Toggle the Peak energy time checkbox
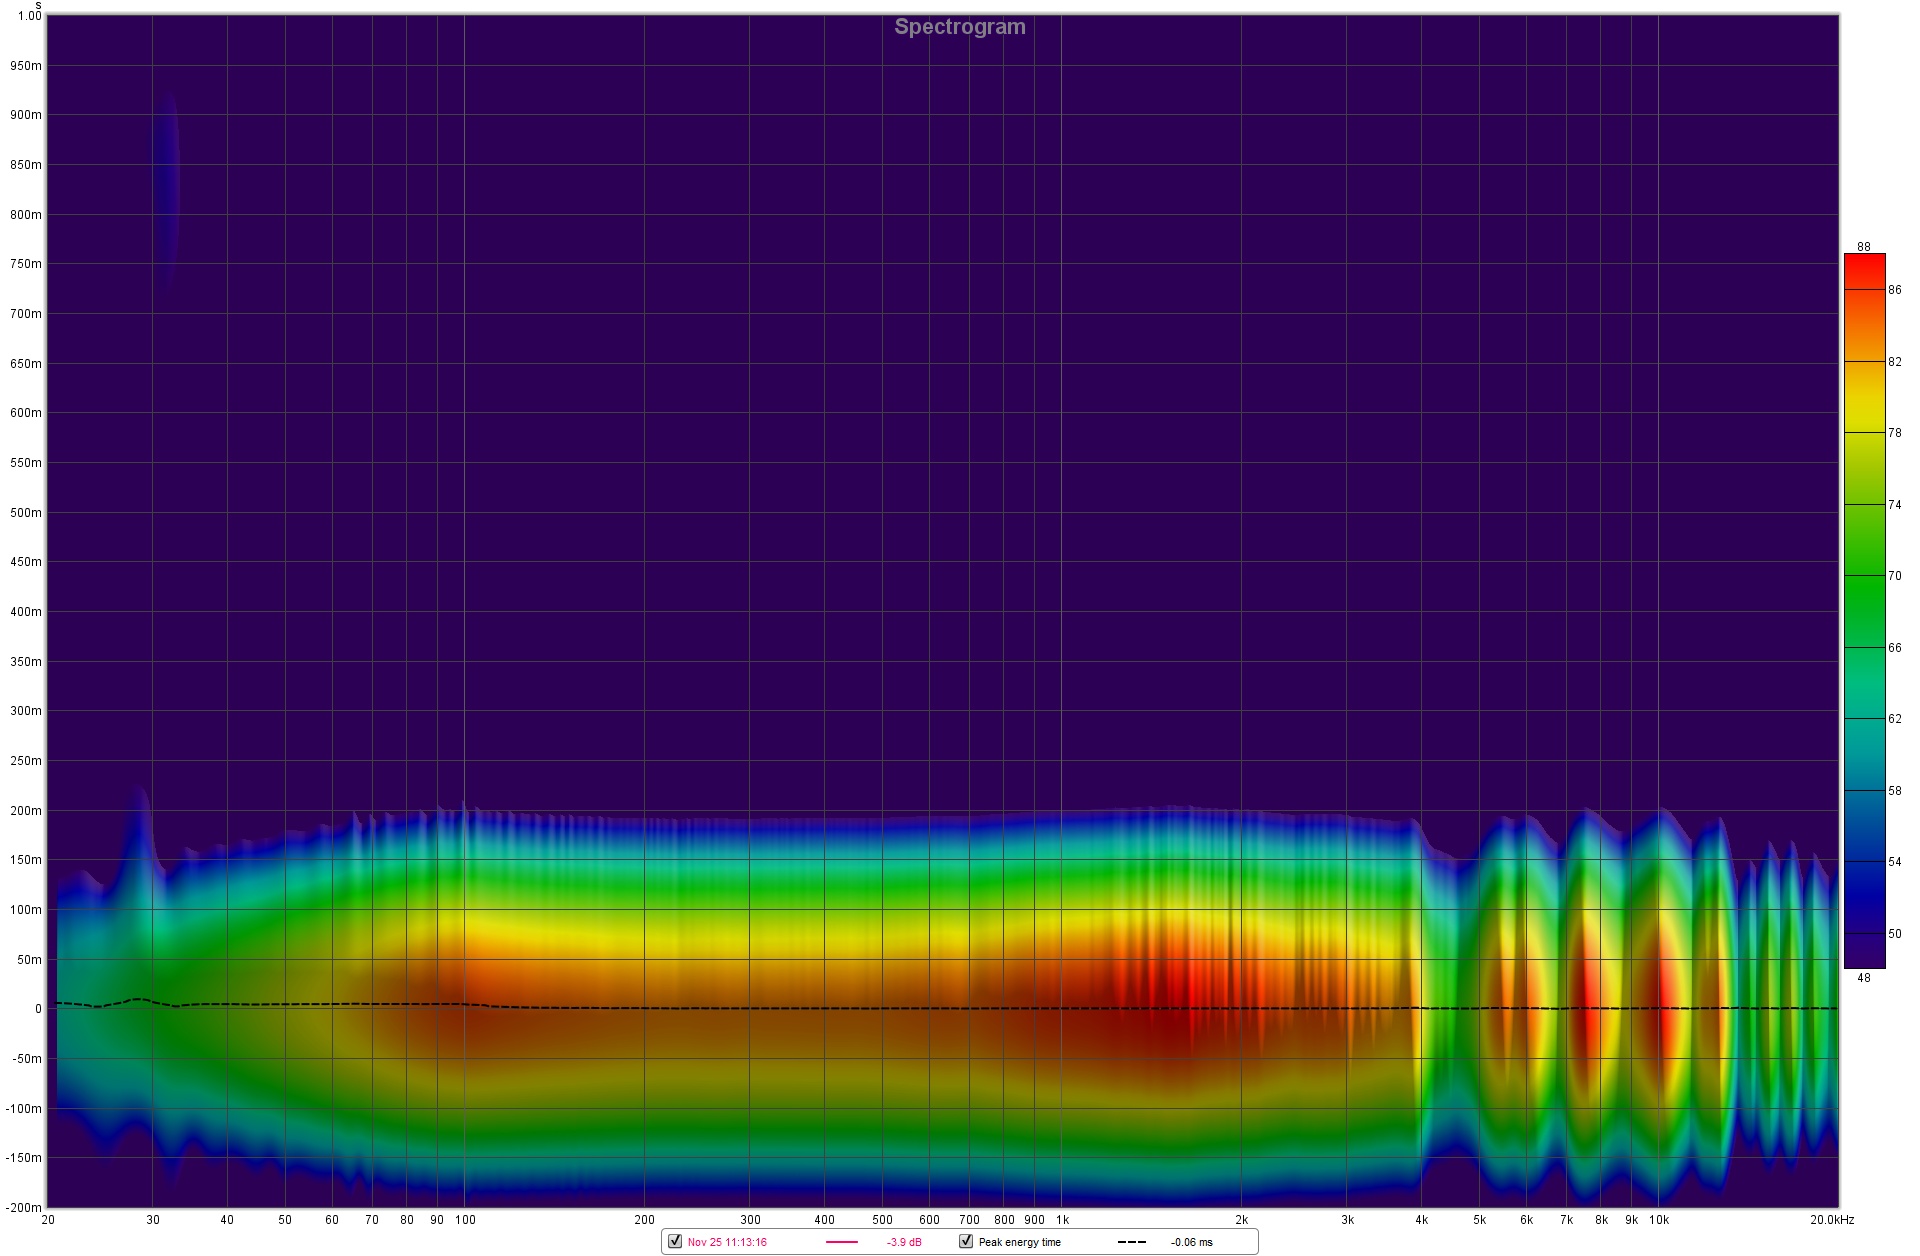This screenshot has height=1256, width=1920. click(x=966, y=1241)
